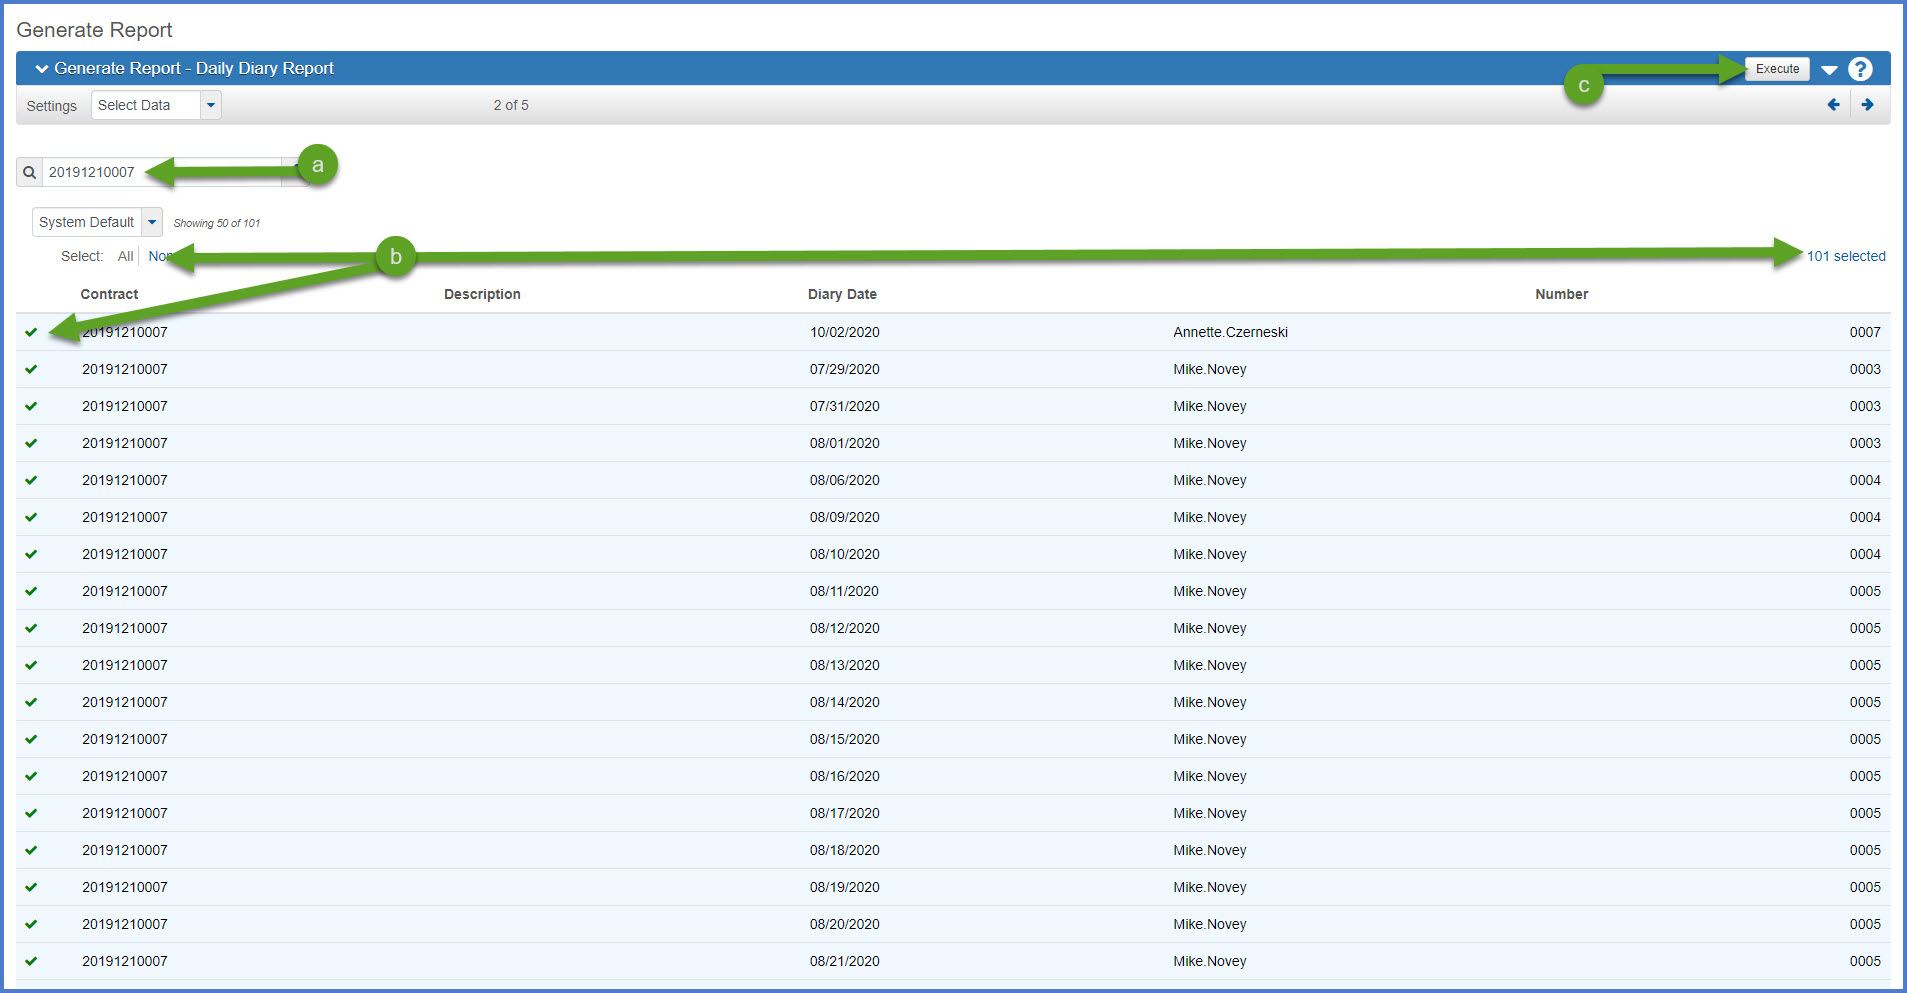The width and height of the screenshot is (1907, 993).
Task: Select All rows link
Action: 125,256
